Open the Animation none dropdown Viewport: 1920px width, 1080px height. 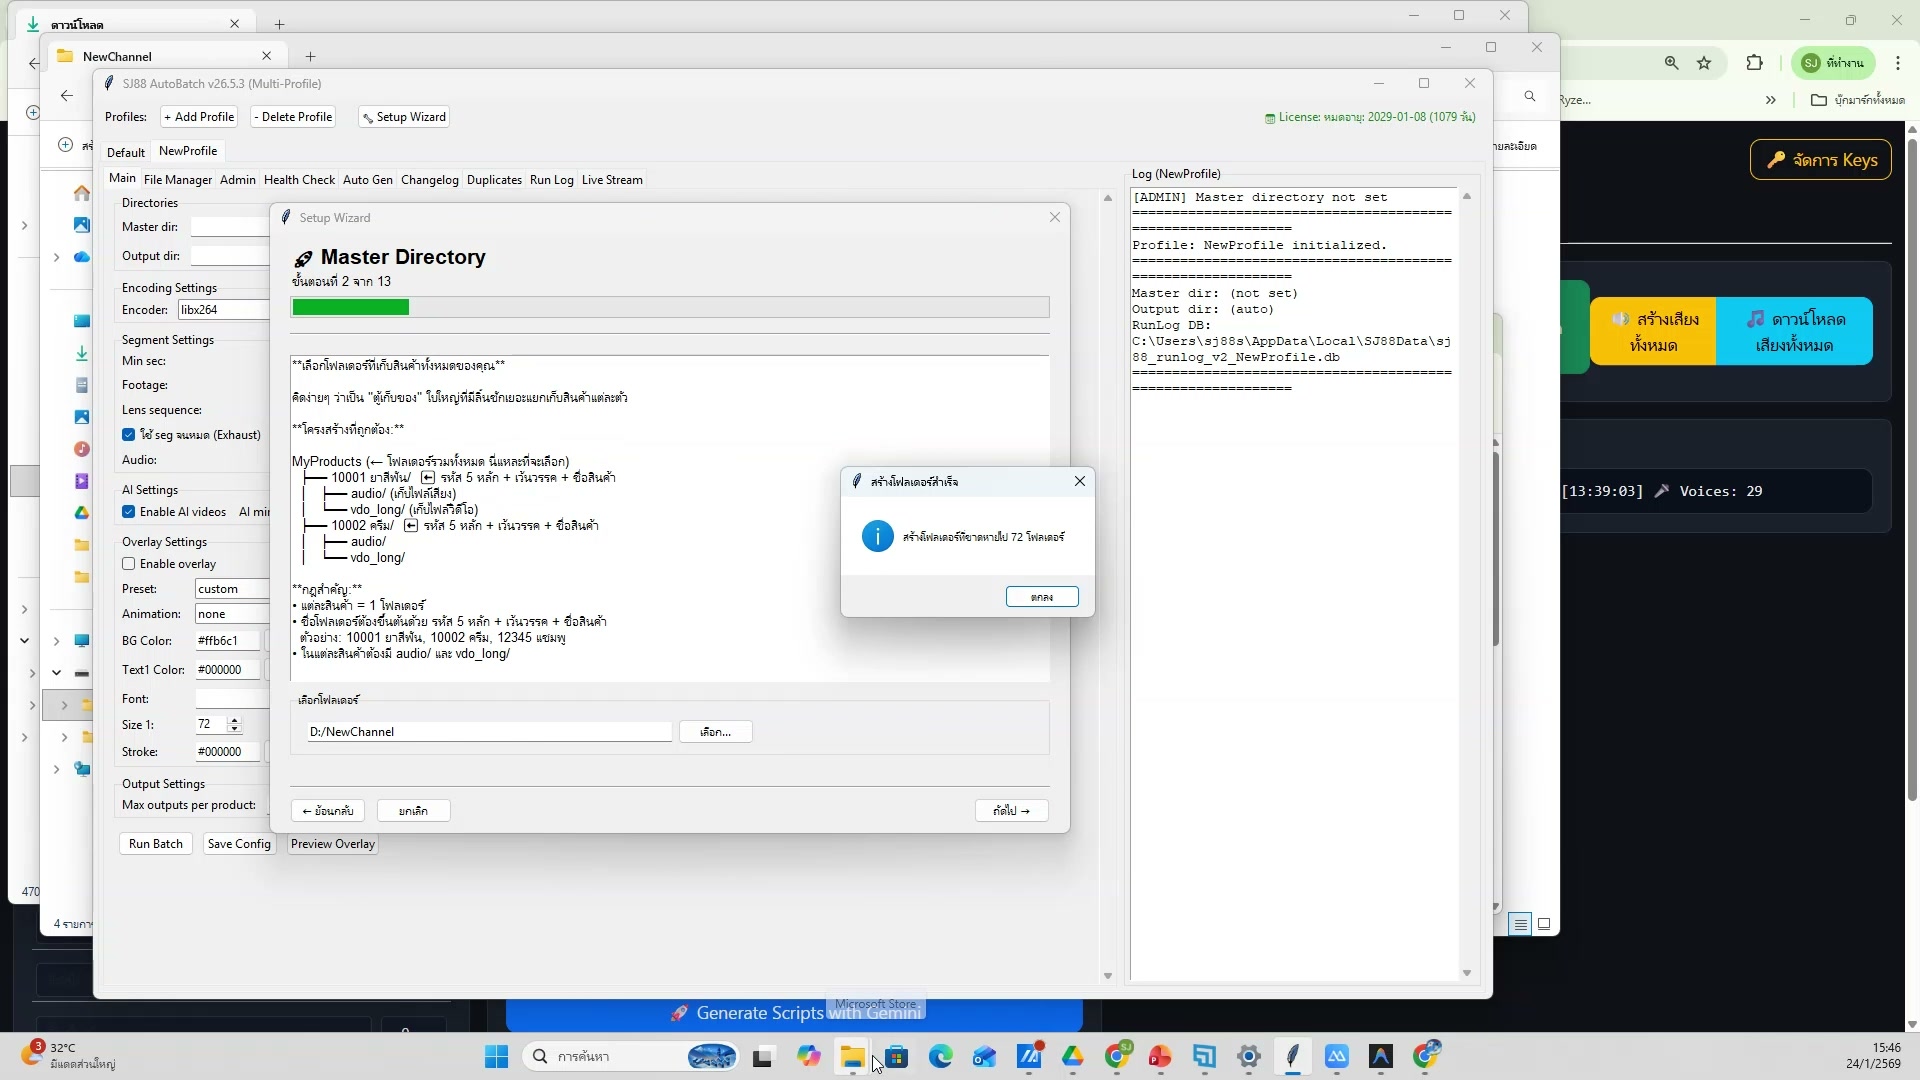(232, 614)
